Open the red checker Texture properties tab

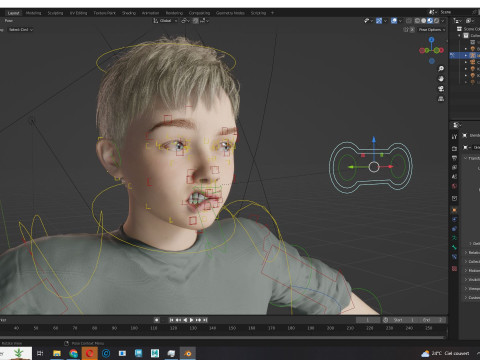[x=454, y=268]
